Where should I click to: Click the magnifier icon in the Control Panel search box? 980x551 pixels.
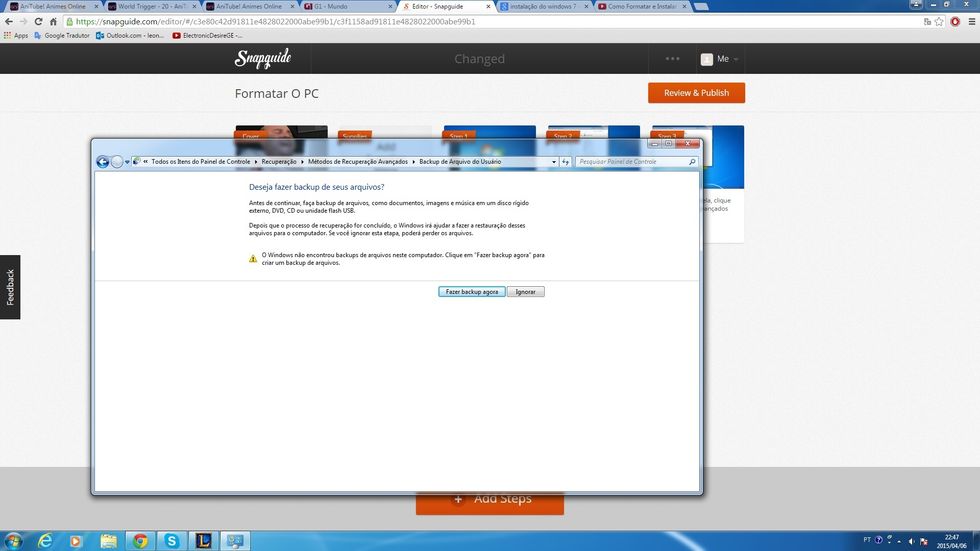(x=692, y=162)
